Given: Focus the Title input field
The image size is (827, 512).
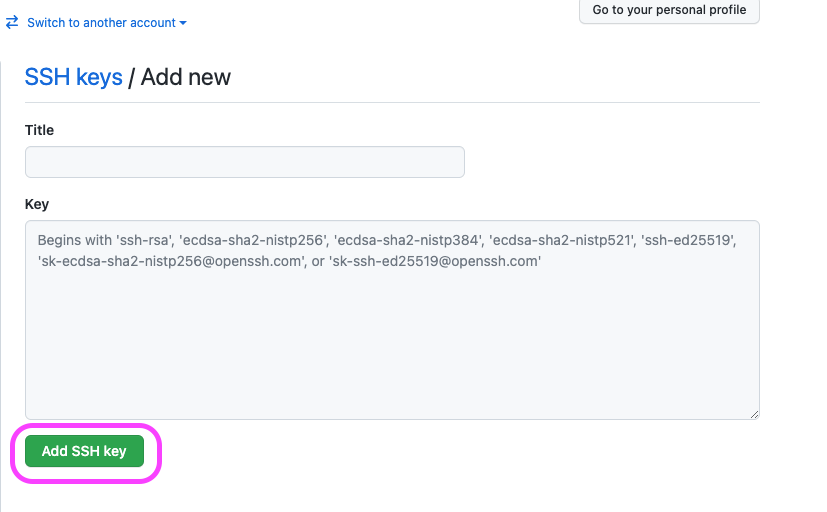Looking at the screenshot, I should click(x=245, y=162).
